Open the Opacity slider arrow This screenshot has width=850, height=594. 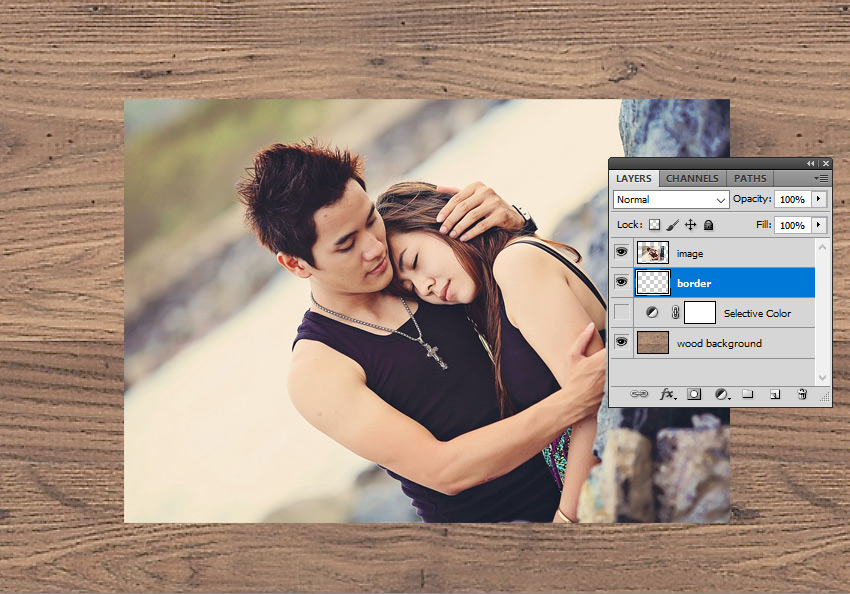tap(819, 200)
